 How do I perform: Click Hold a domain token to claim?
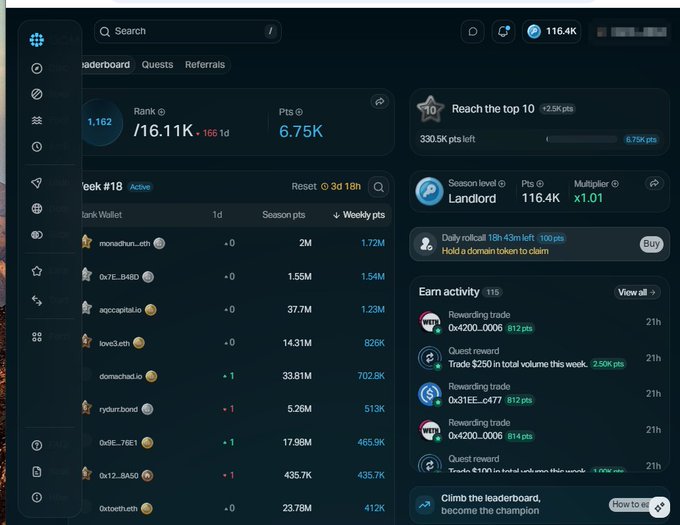click(495, 251)
